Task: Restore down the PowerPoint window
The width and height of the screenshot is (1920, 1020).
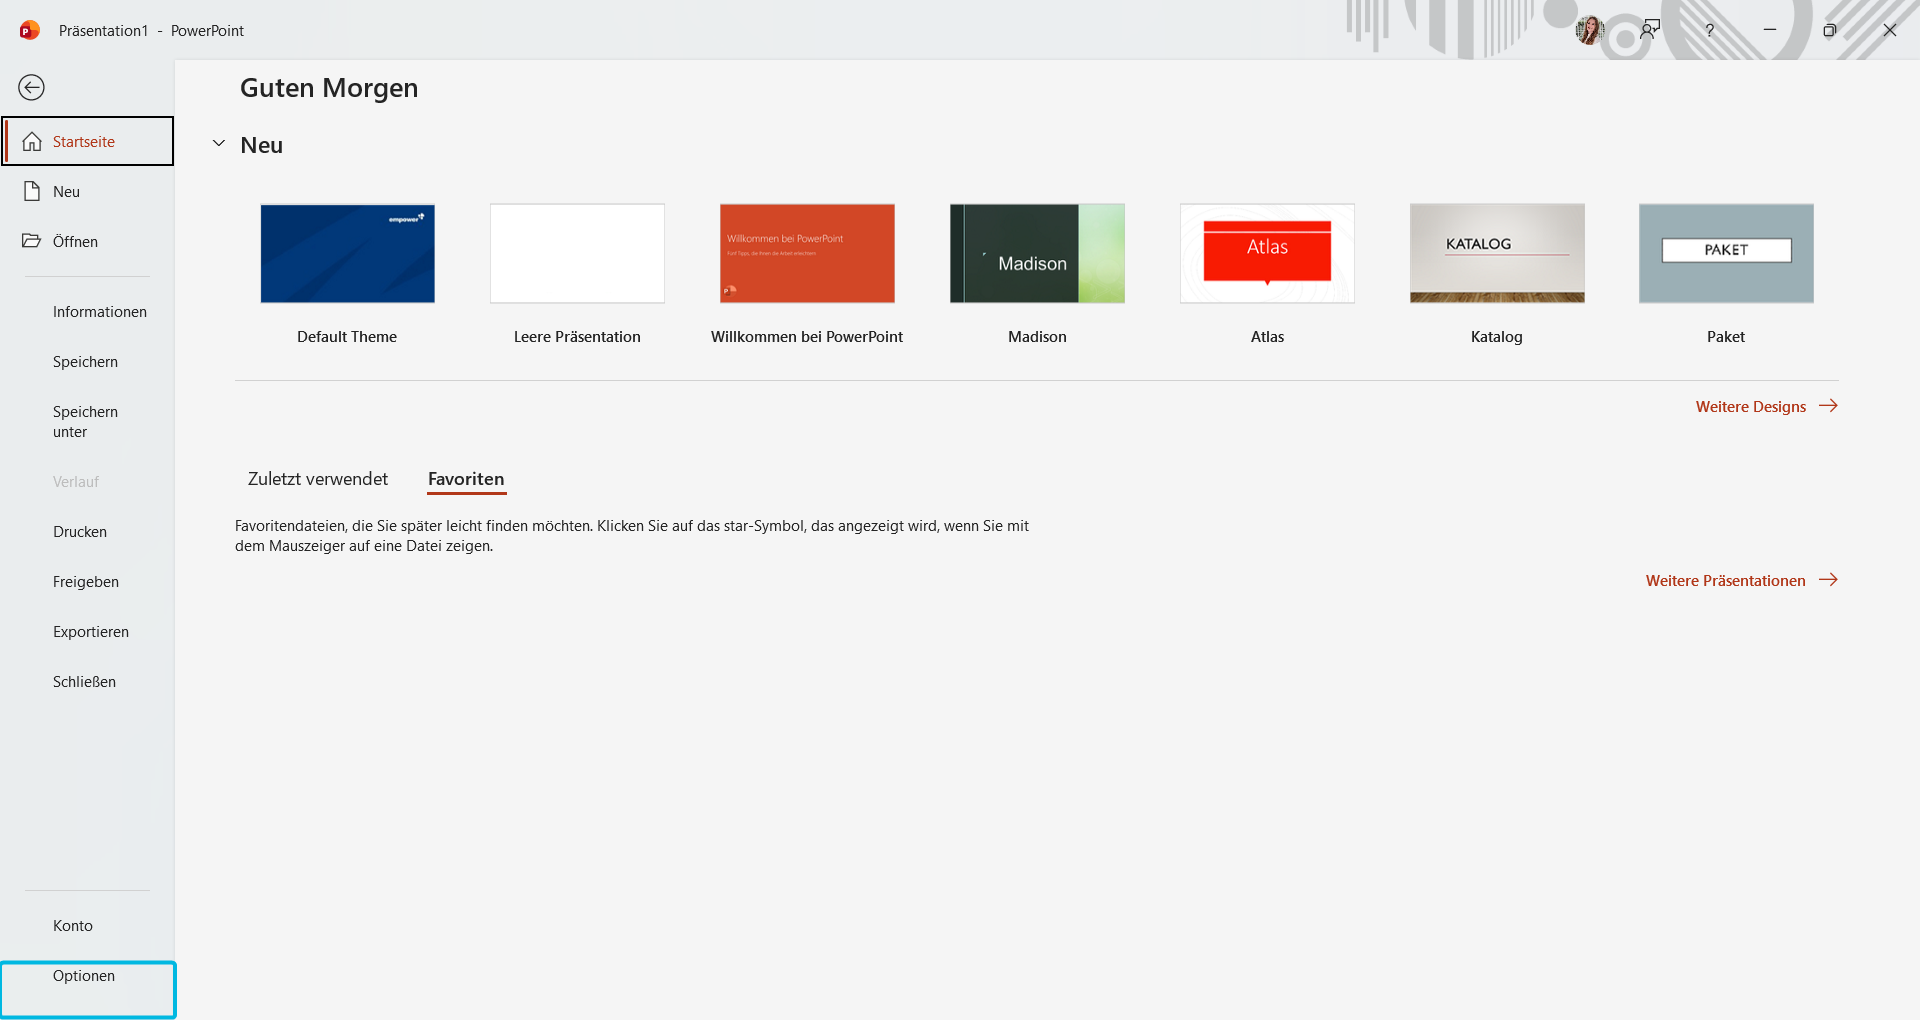Action: [1830, 30]
